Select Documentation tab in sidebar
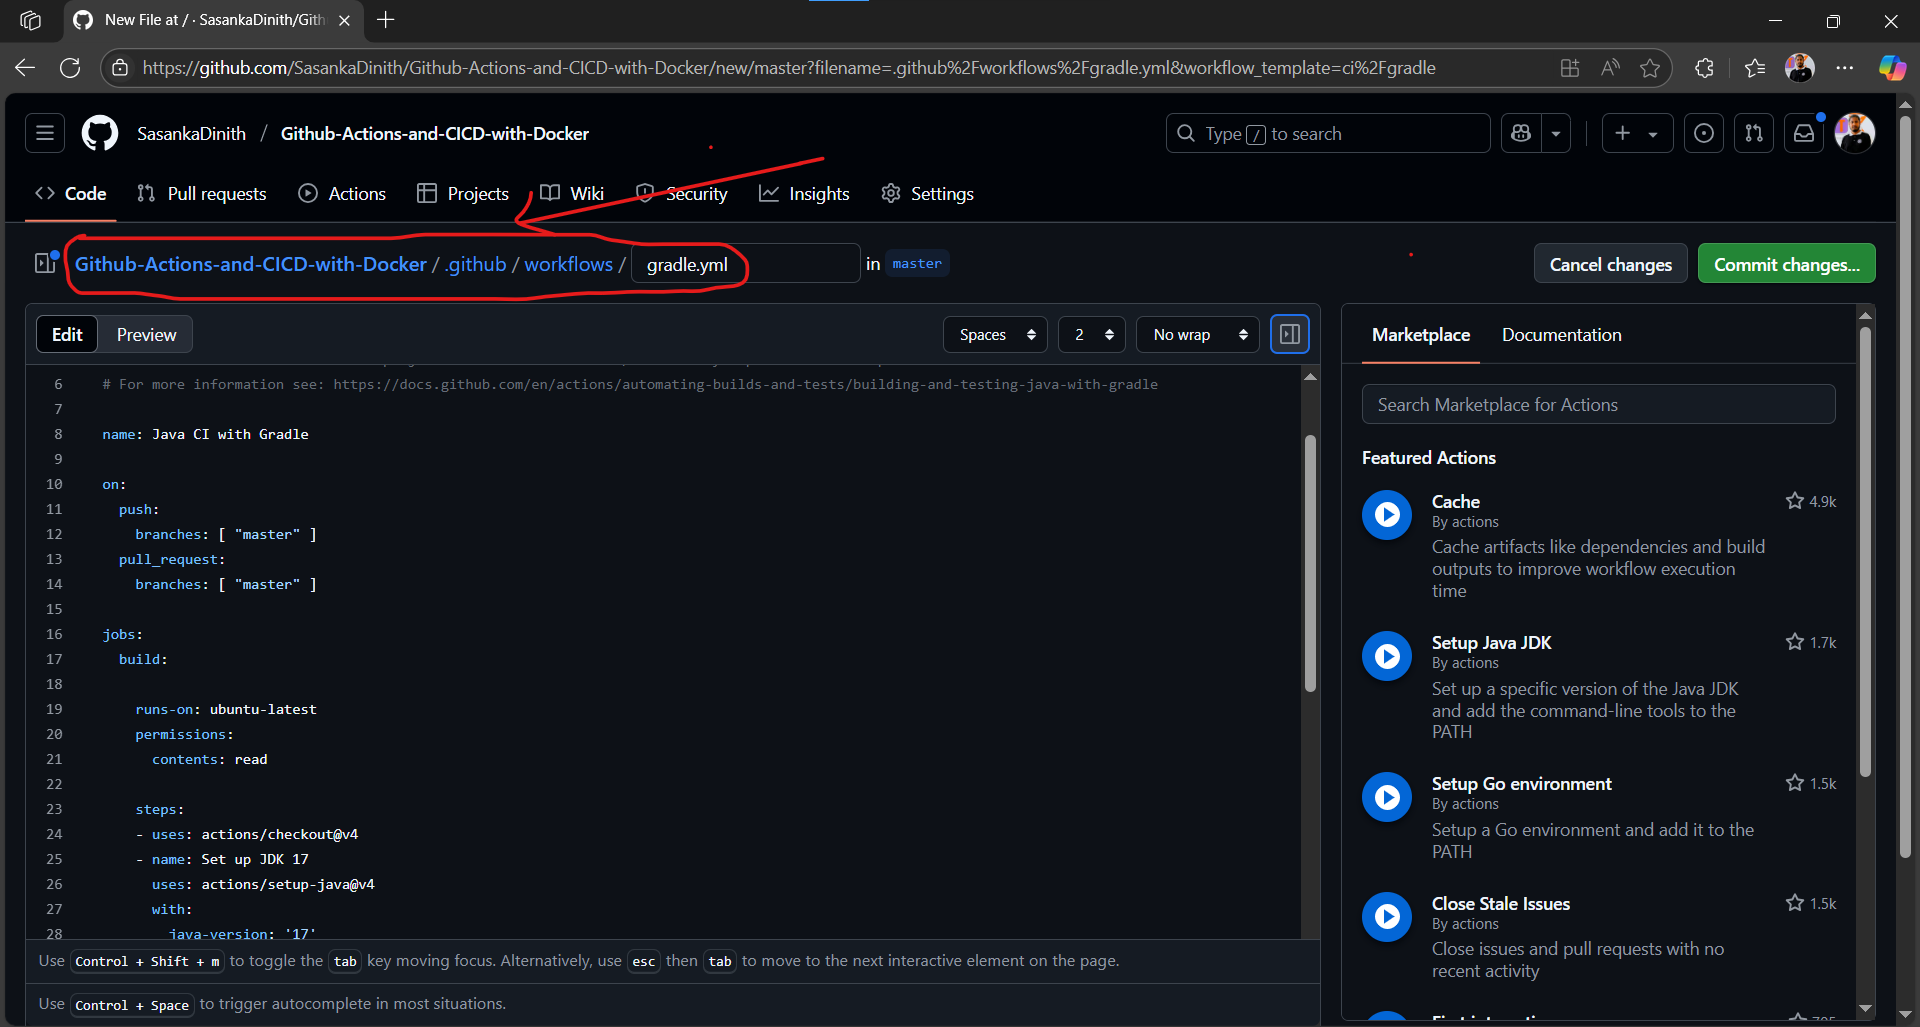Viewport: 1920px width, 1027px height. (1561, 334)
